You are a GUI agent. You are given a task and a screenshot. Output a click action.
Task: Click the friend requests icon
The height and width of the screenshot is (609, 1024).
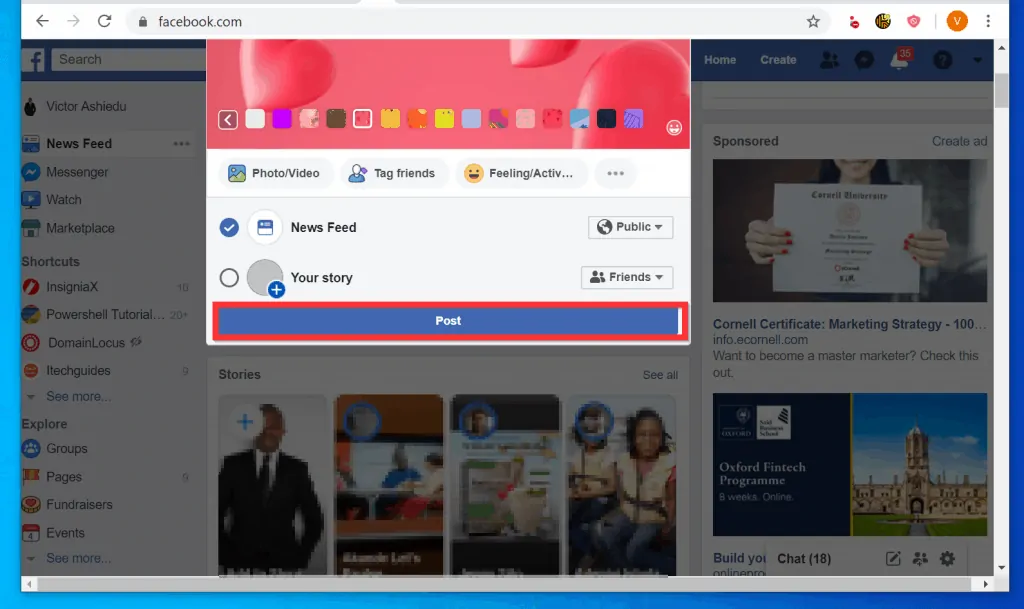[829, 60]
